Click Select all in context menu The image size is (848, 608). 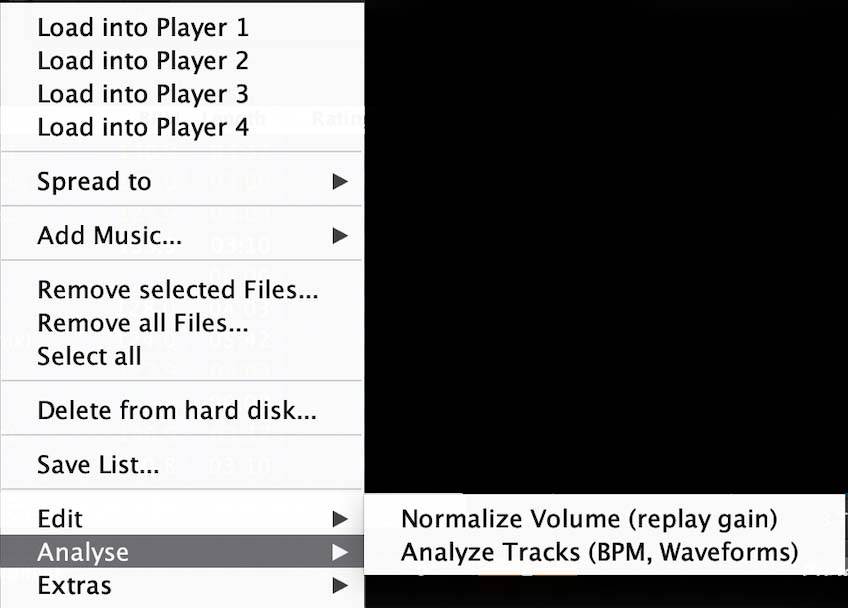[89, 356]
